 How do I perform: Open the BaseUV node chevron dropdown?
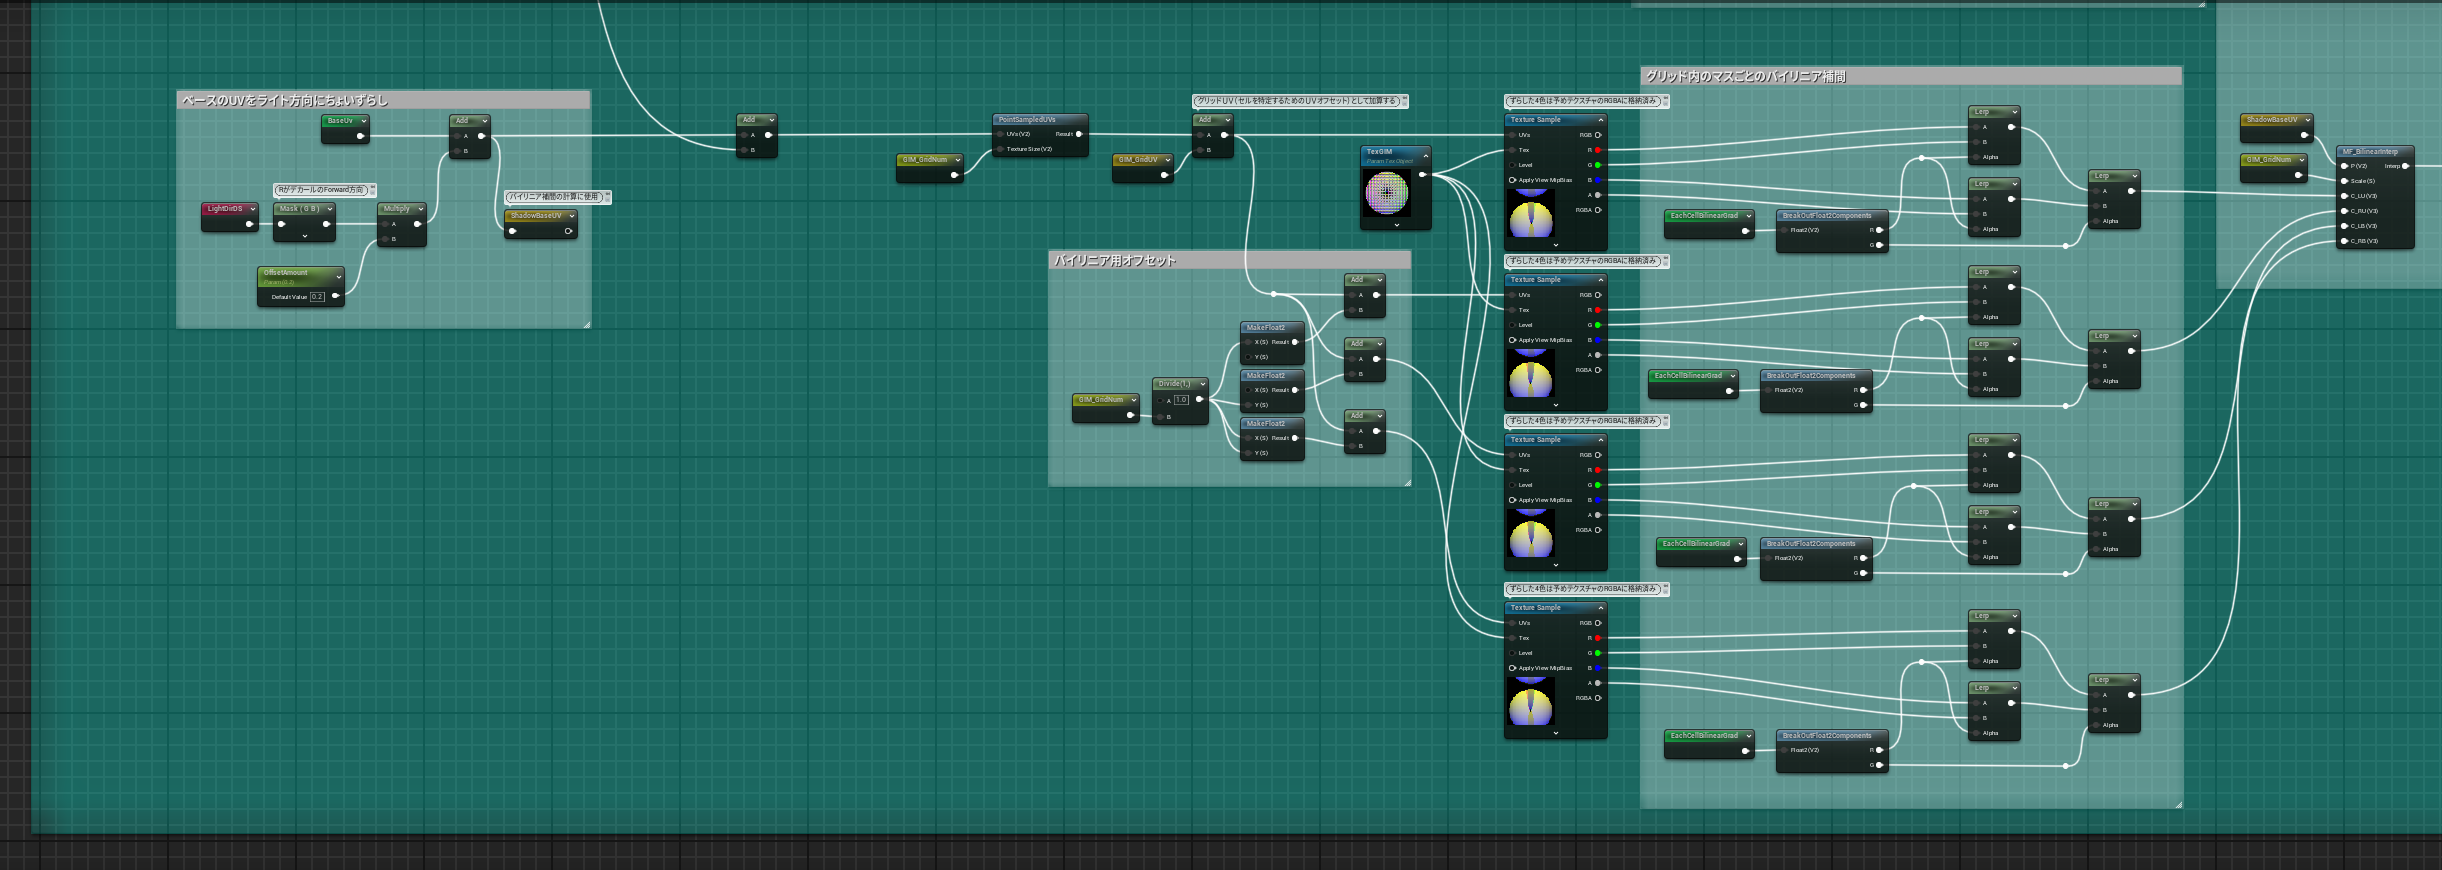tap(363, 121)
